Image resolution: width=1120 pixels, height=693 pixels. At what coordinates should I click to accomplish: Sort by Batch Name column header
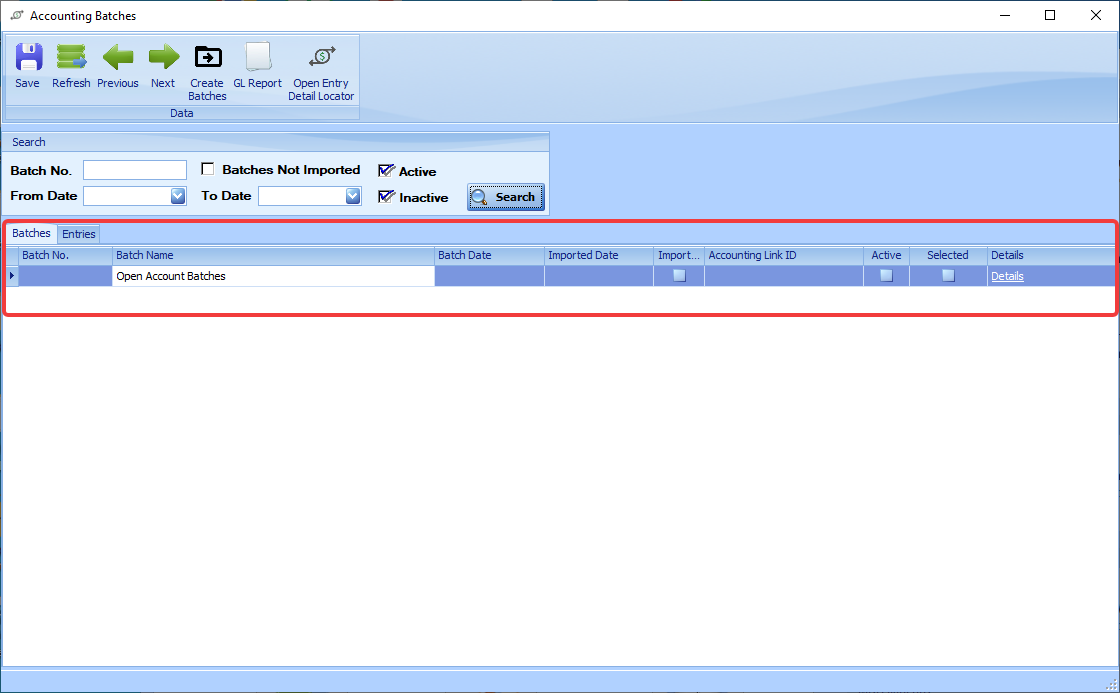tap(274, 256)
